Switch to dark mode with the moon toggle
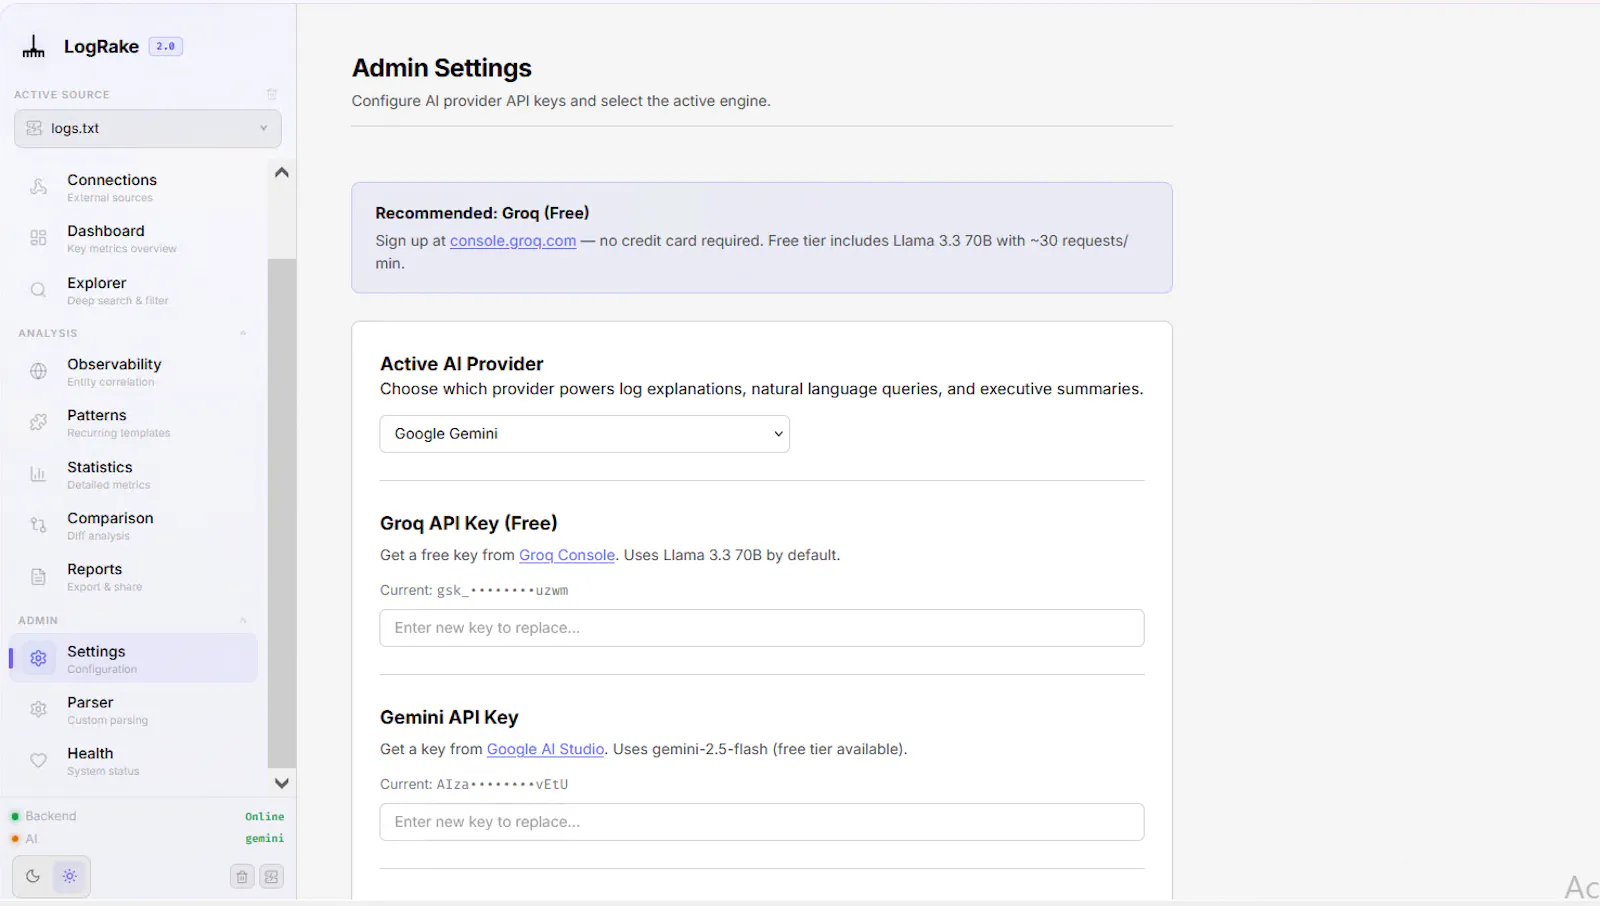The height and width of the screenshot is (906, 1600). (33, 876)
